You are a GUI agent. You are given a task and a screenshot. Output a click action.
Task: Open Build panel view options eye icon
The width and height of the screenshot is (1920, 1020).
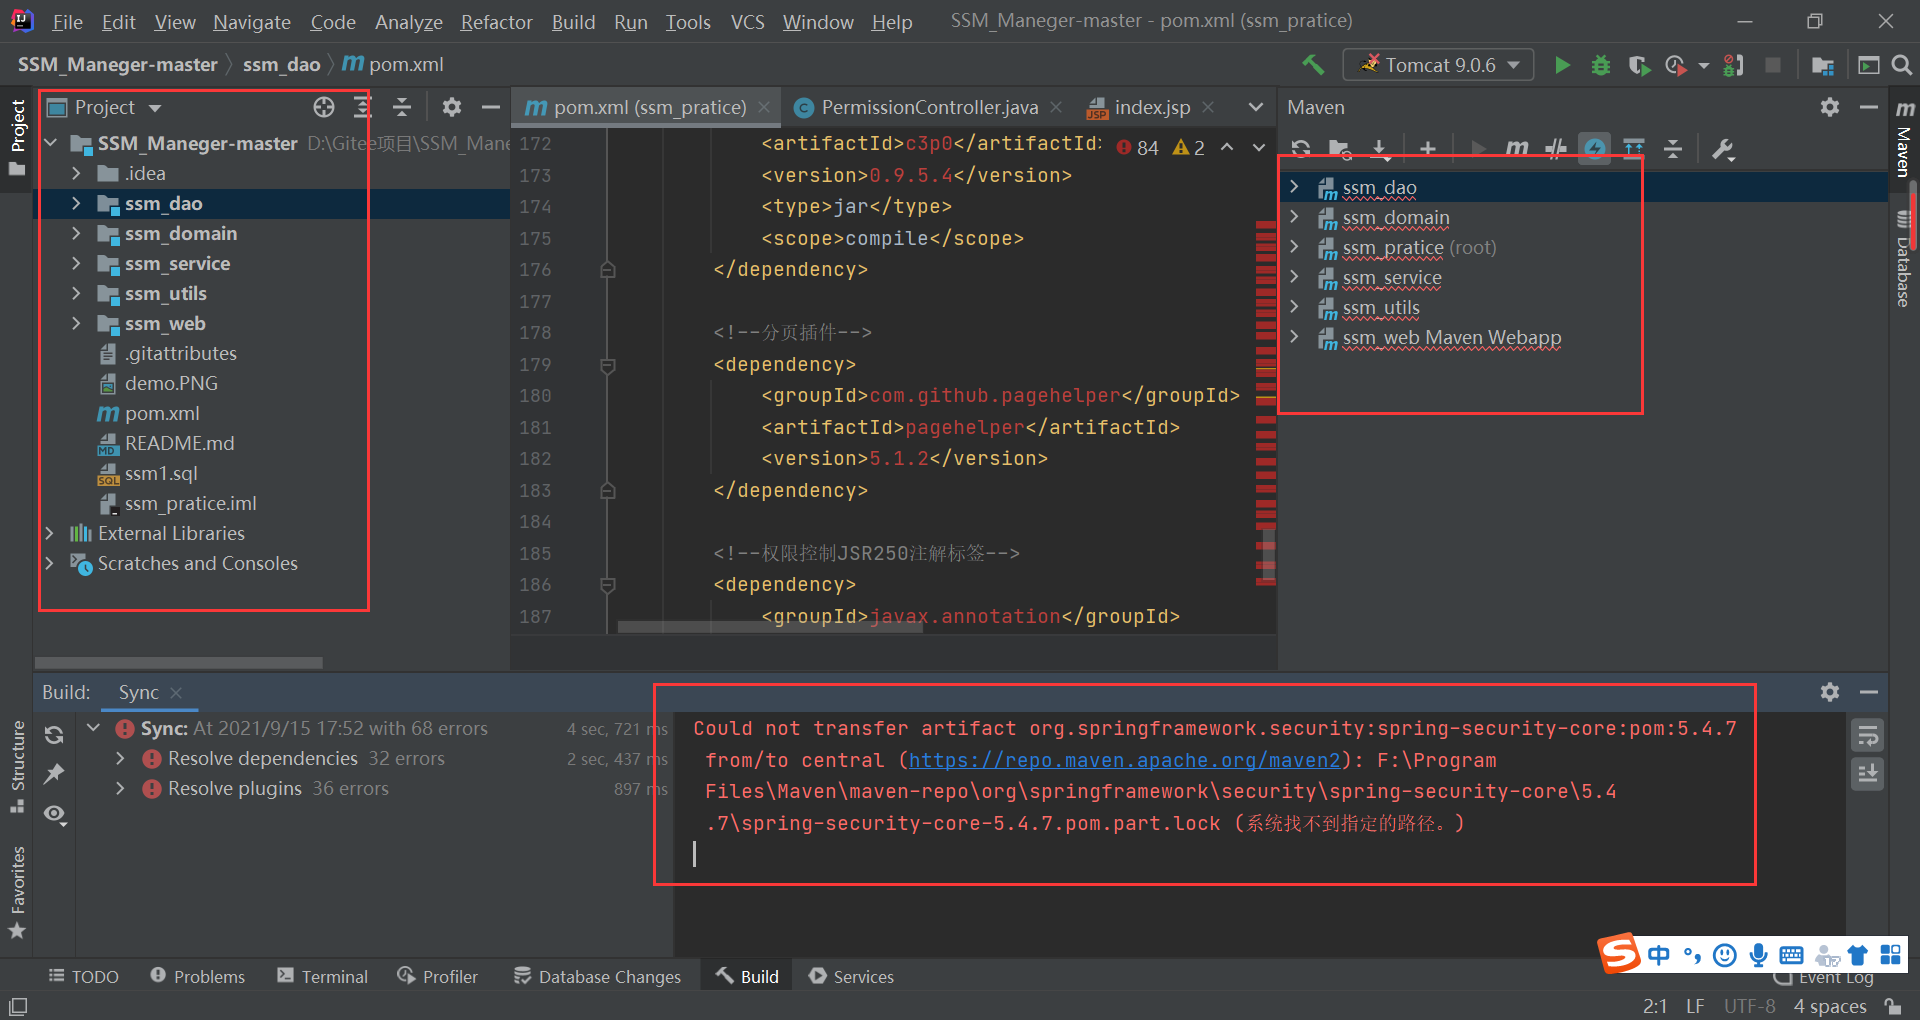pyautogui.click(x=54, y=815)
